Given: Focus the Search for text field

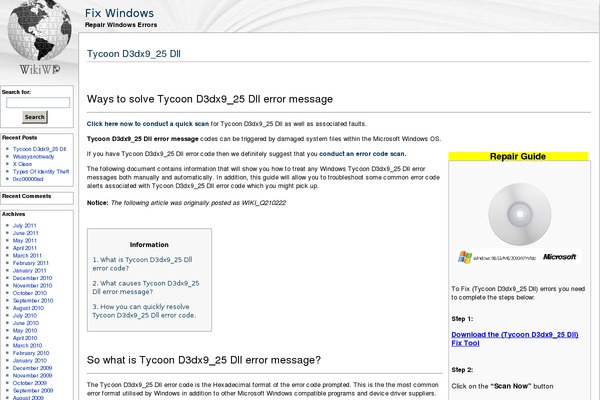Looking at the screenshot, I should [x=38, y=102].
